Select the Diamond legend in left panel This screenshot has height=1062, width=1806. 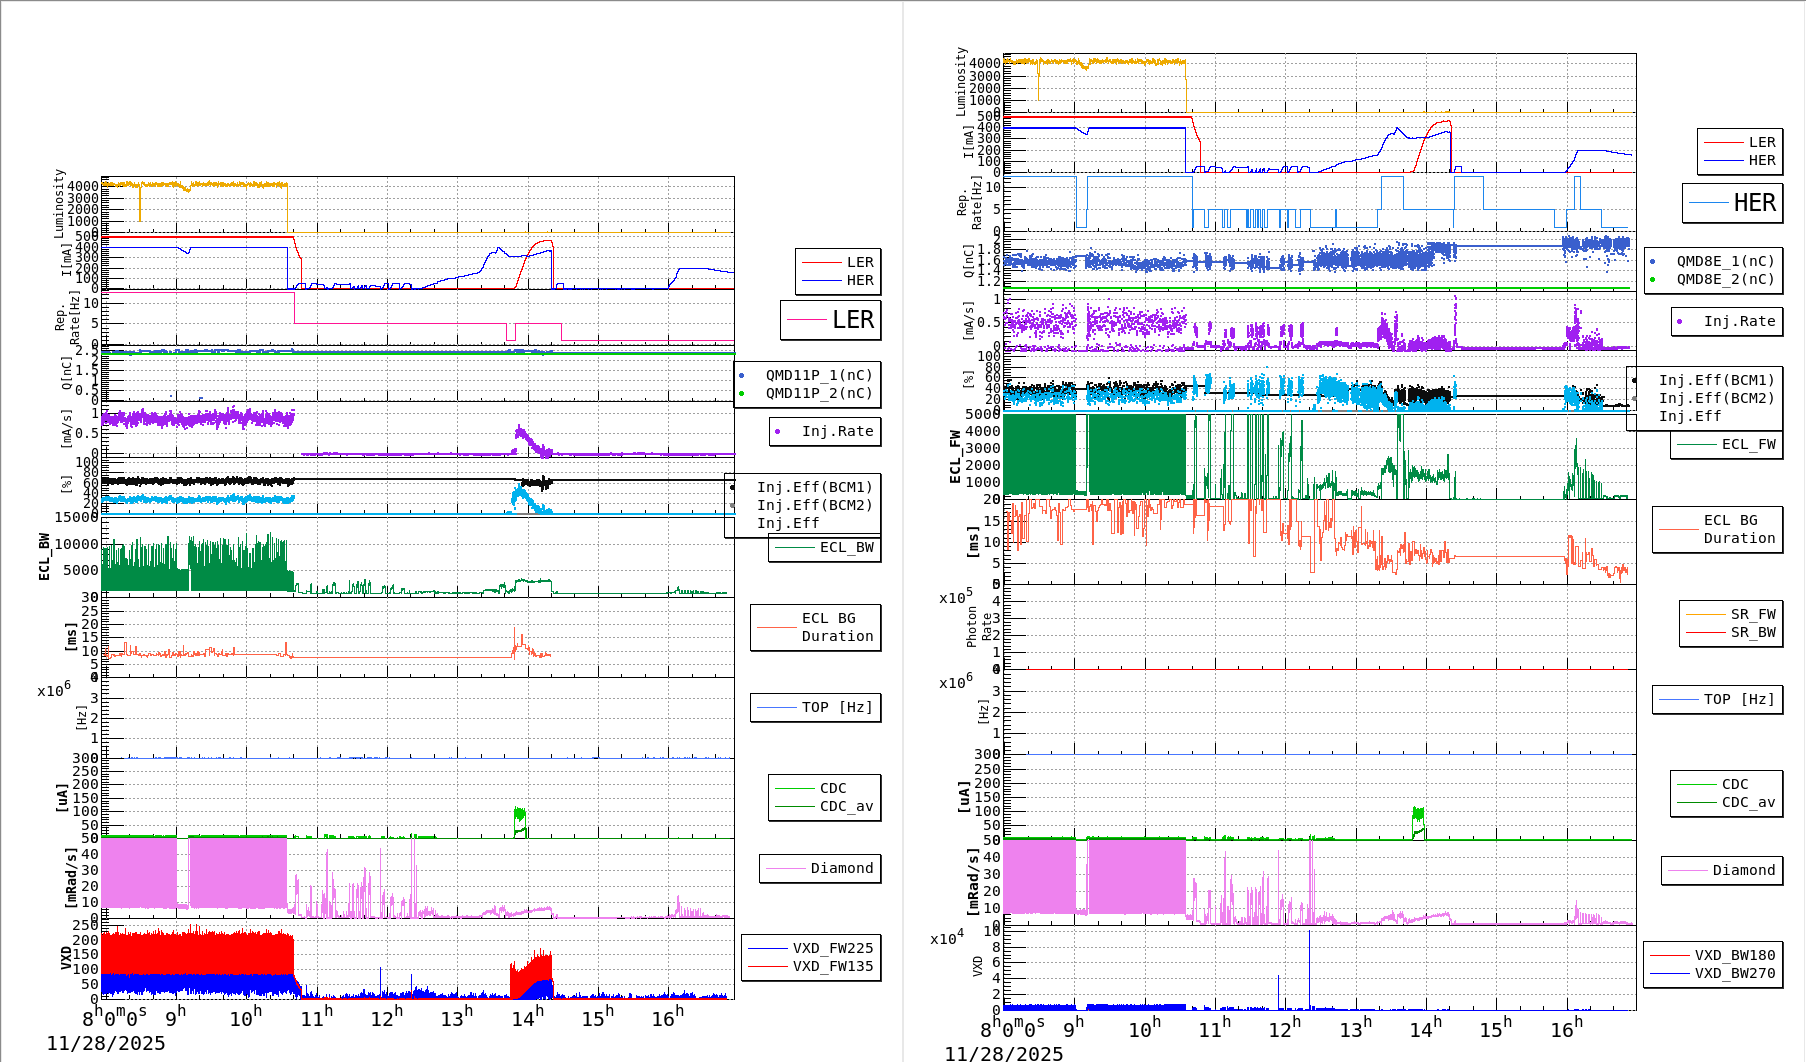[x=841, y=868]
